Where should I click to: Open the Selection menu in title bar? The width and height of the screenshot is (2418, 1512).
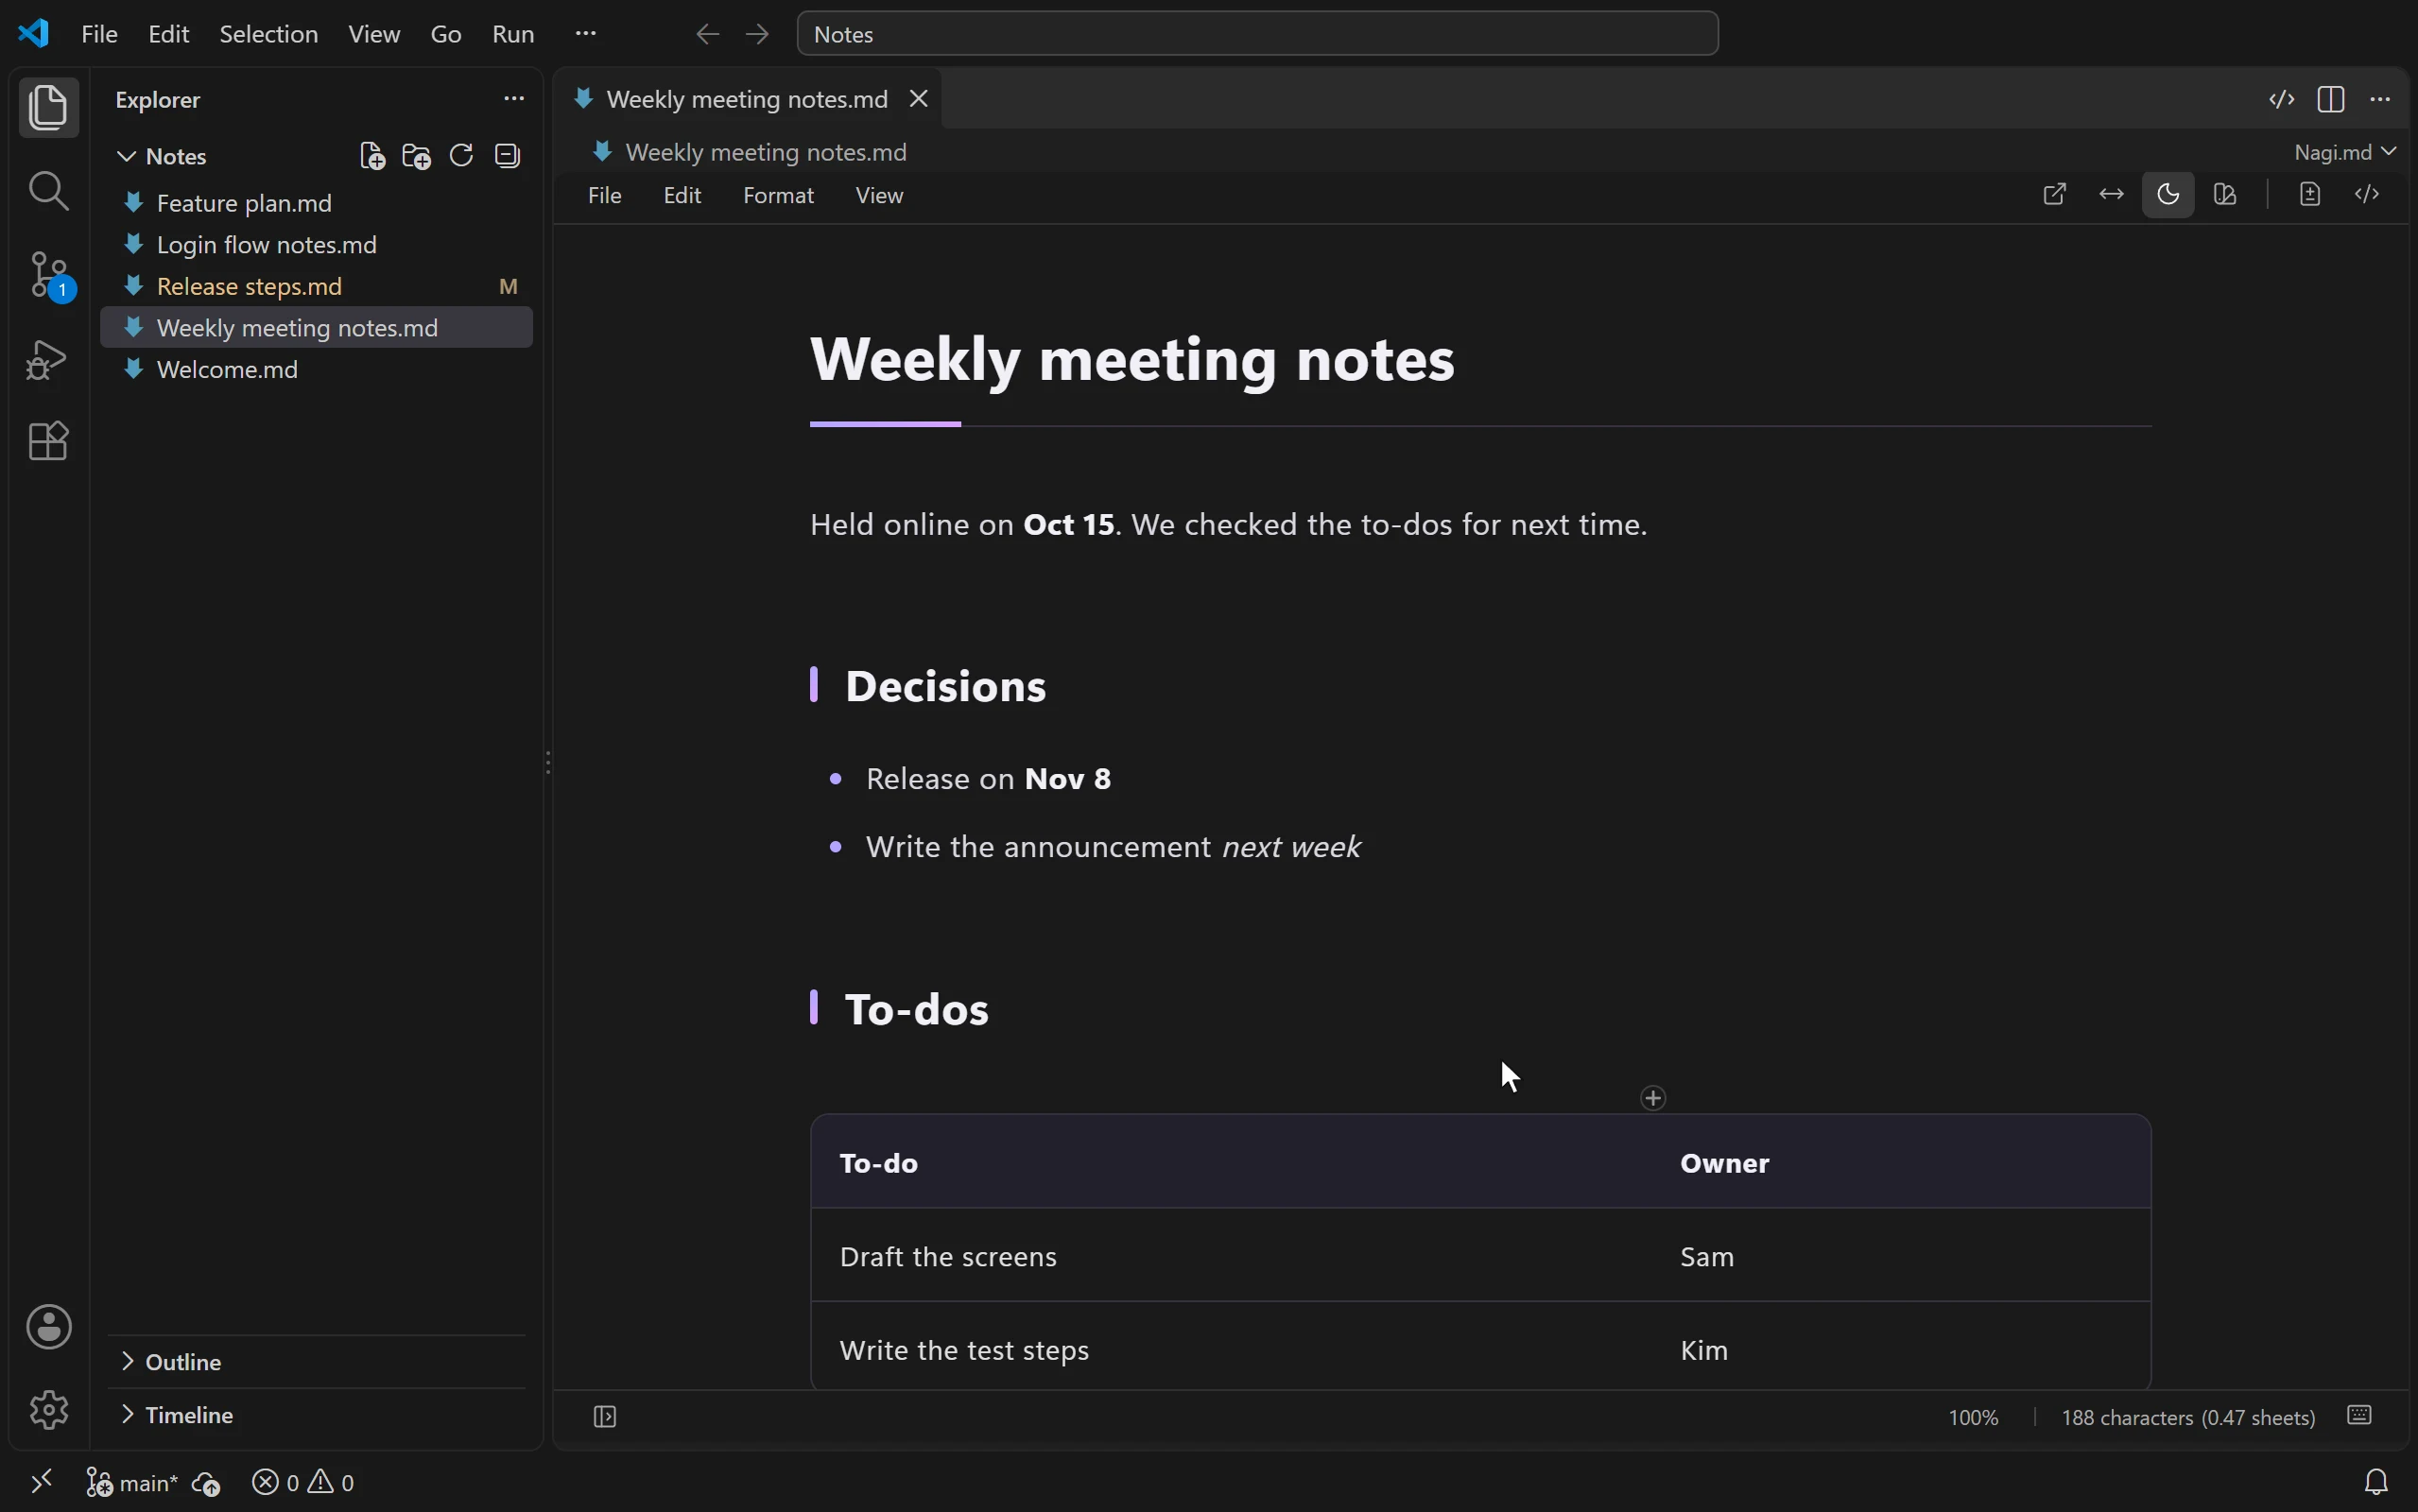268,34
